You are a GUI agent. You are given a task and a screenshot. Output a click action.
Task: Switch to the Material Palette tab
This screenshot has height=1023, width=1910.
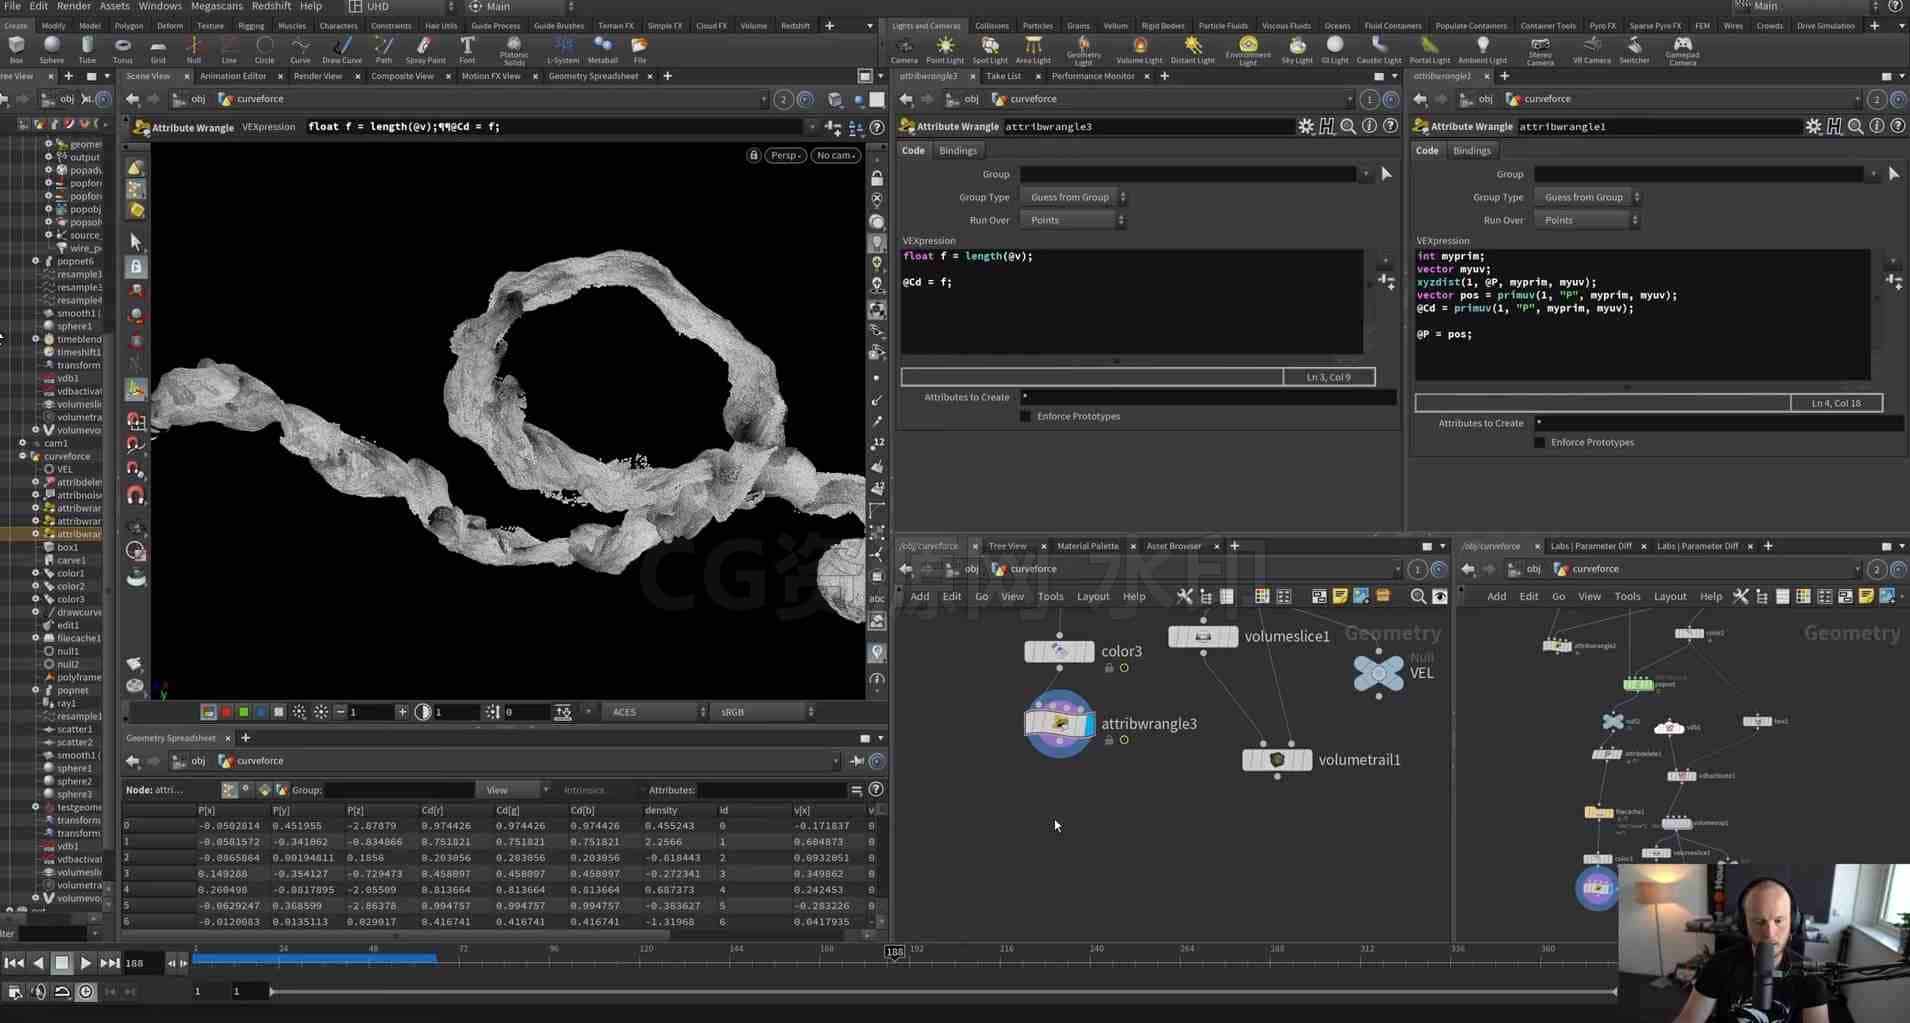coord(1087,546)
